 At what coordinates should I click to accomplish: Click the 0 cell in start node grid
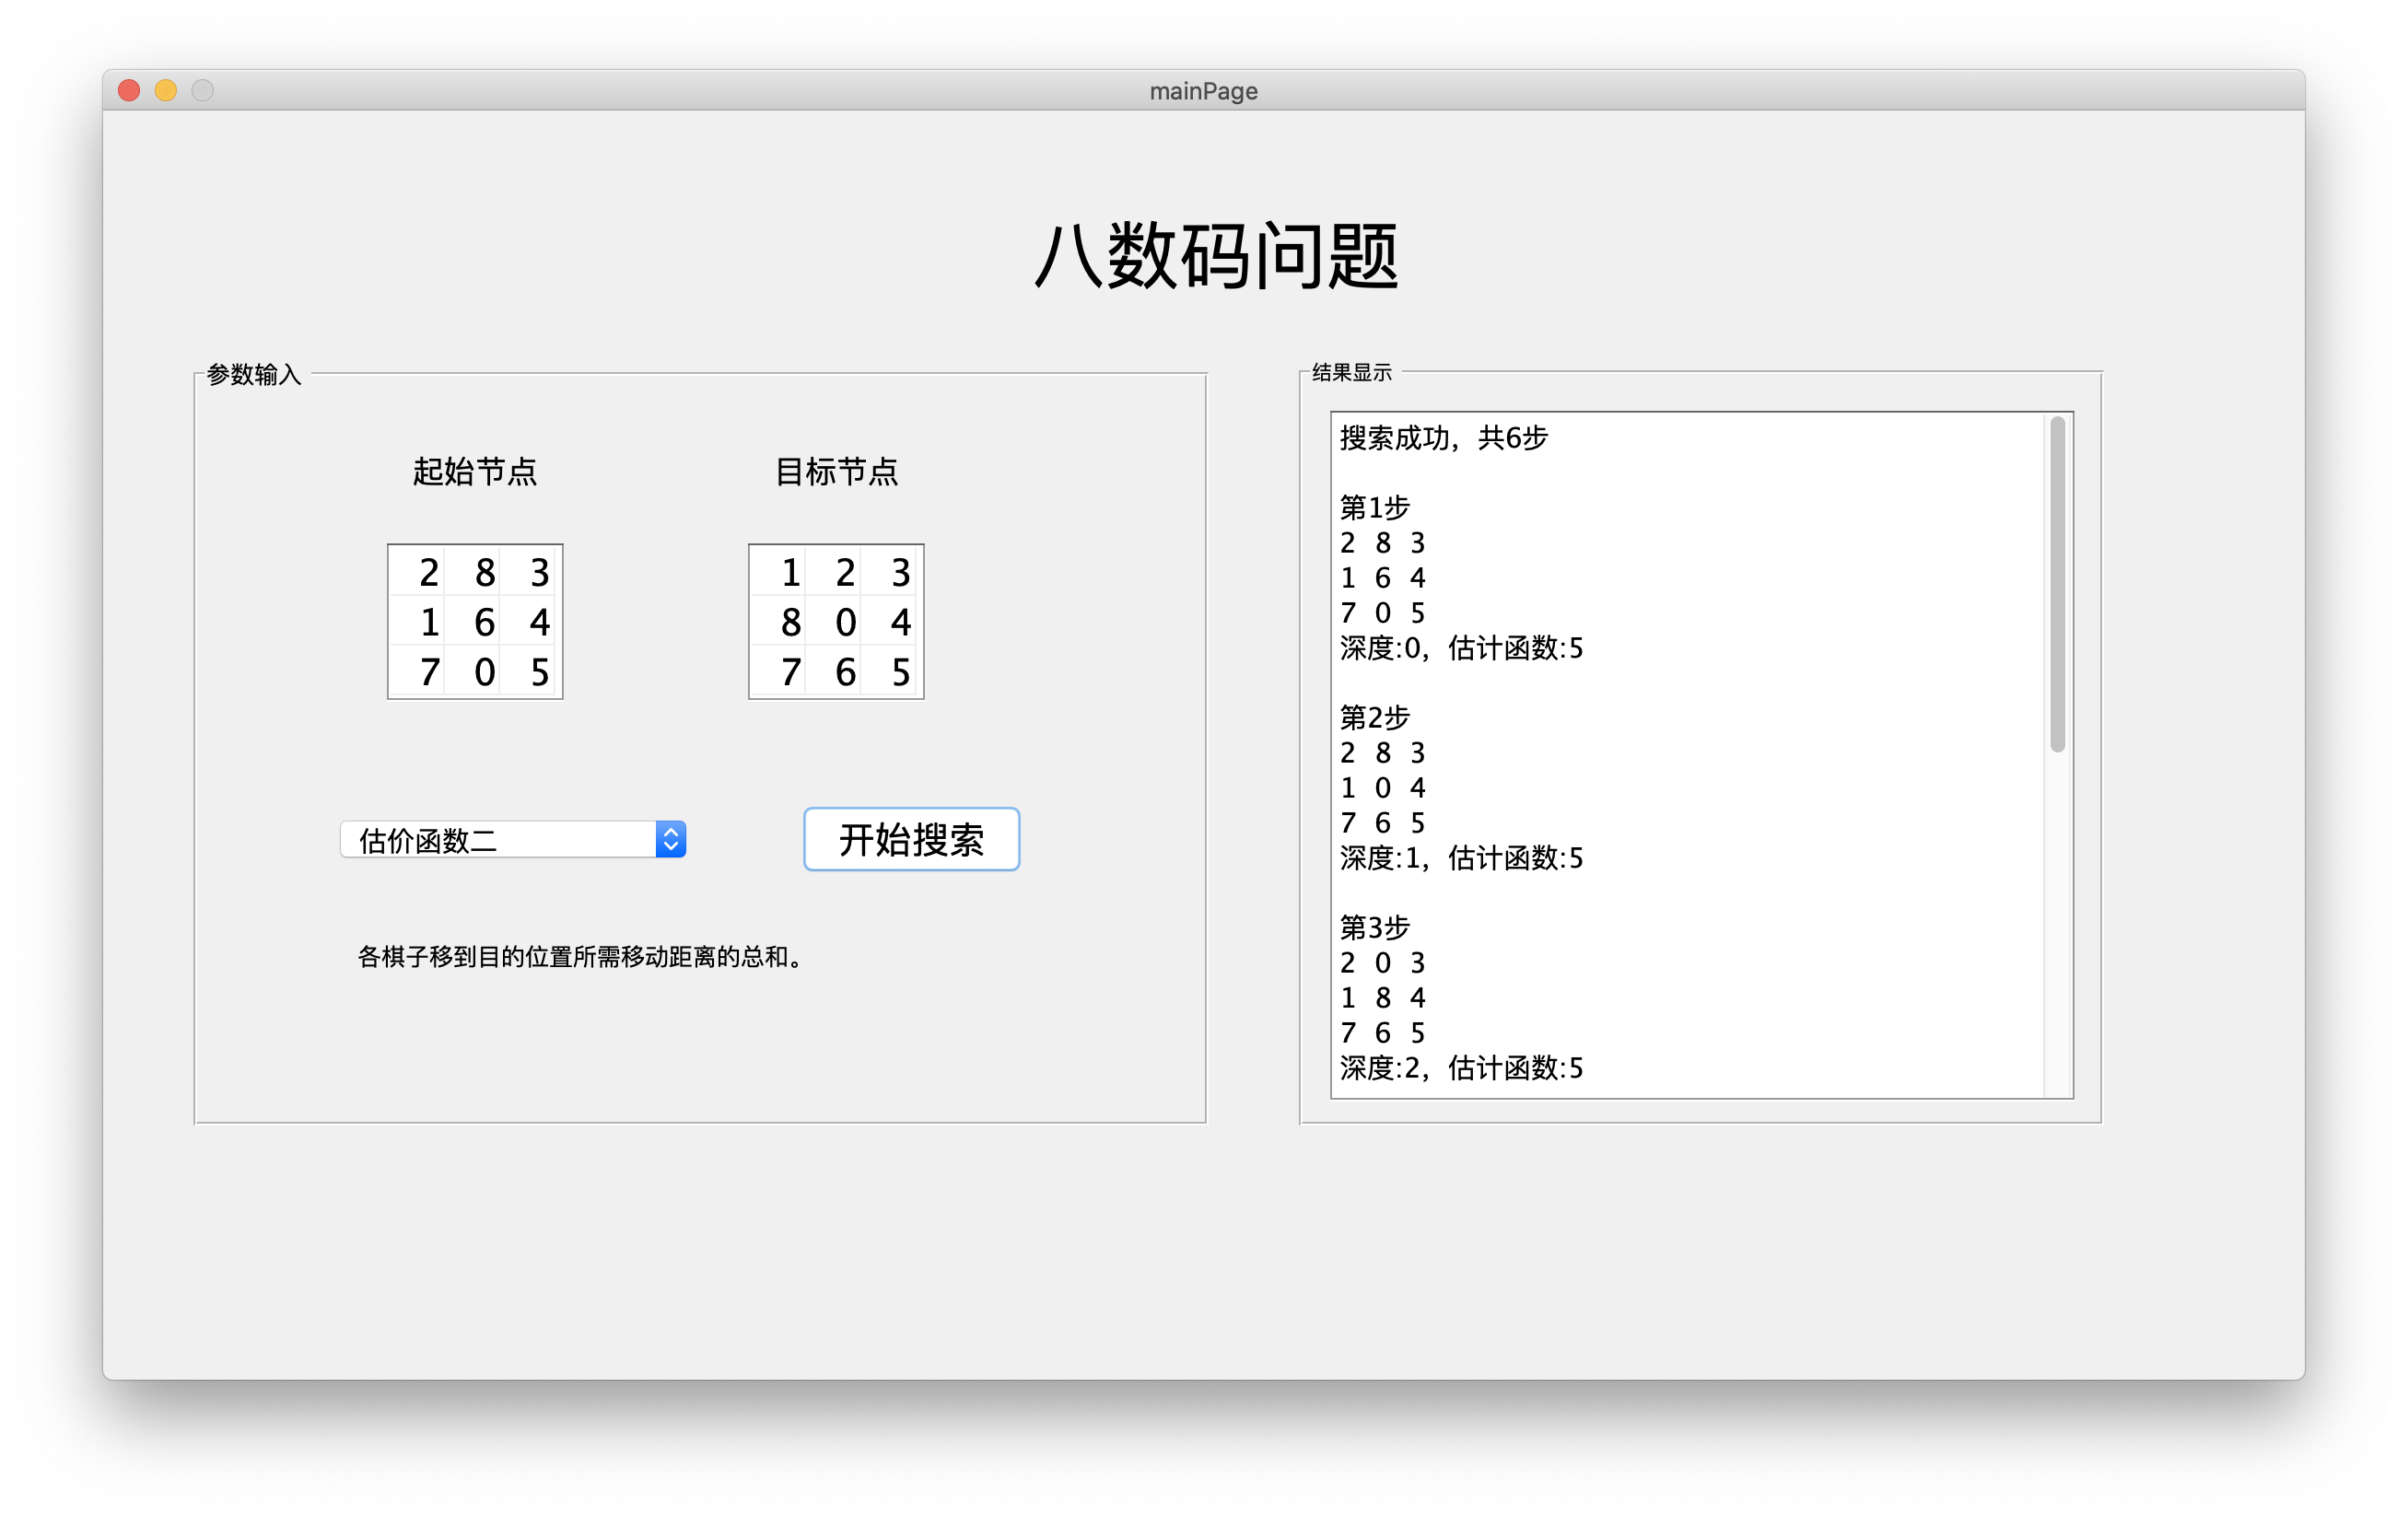pyautogui.click(x=484, y=672)
